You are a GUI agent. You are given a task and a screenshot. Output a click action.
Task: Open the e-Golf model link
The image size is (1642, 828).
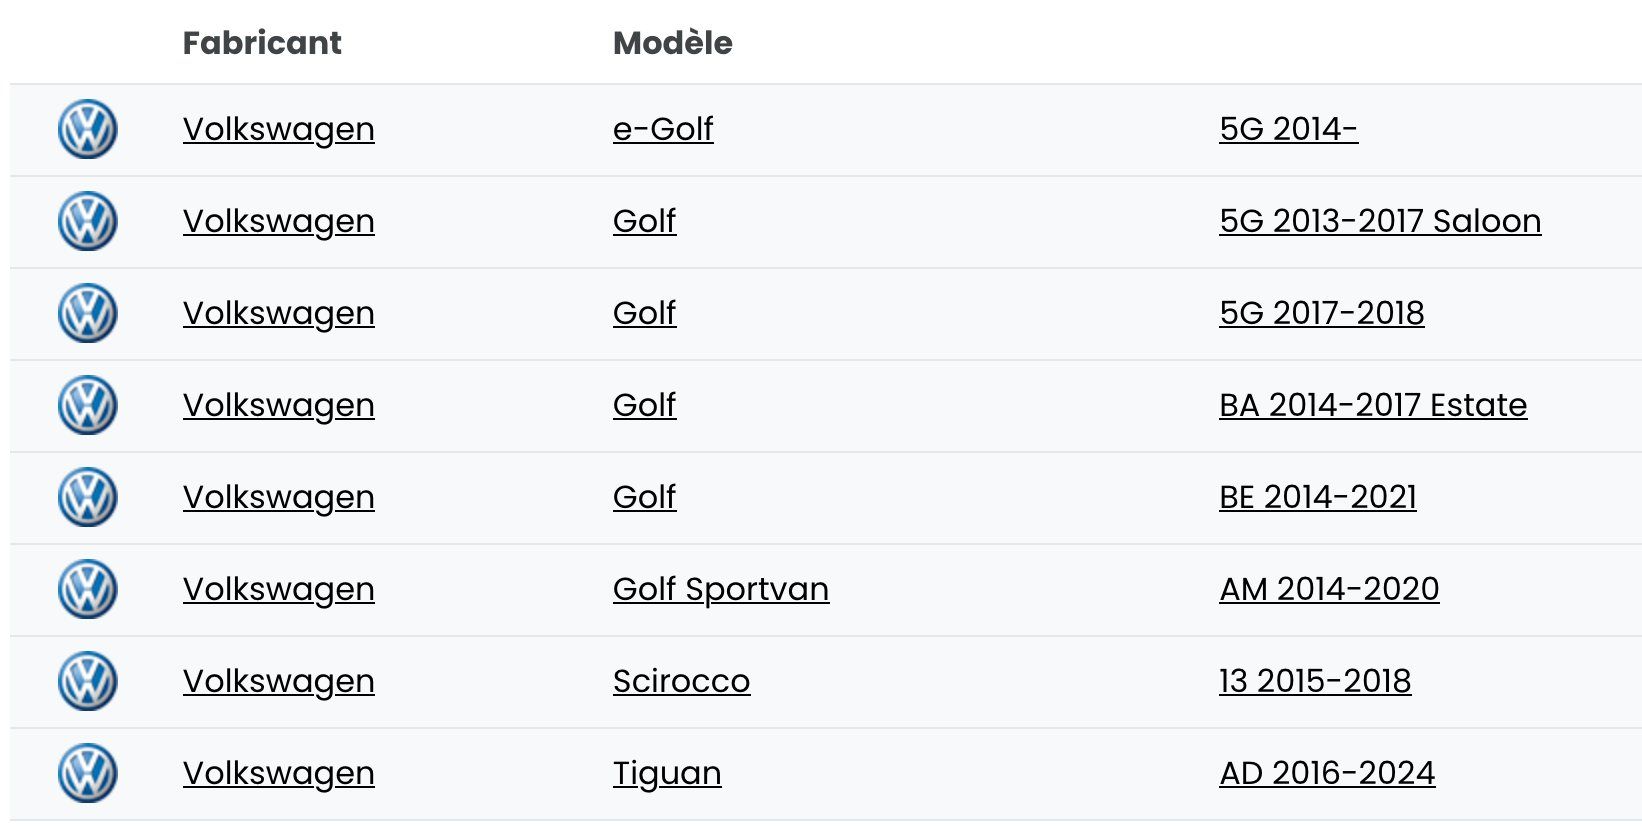663,129
